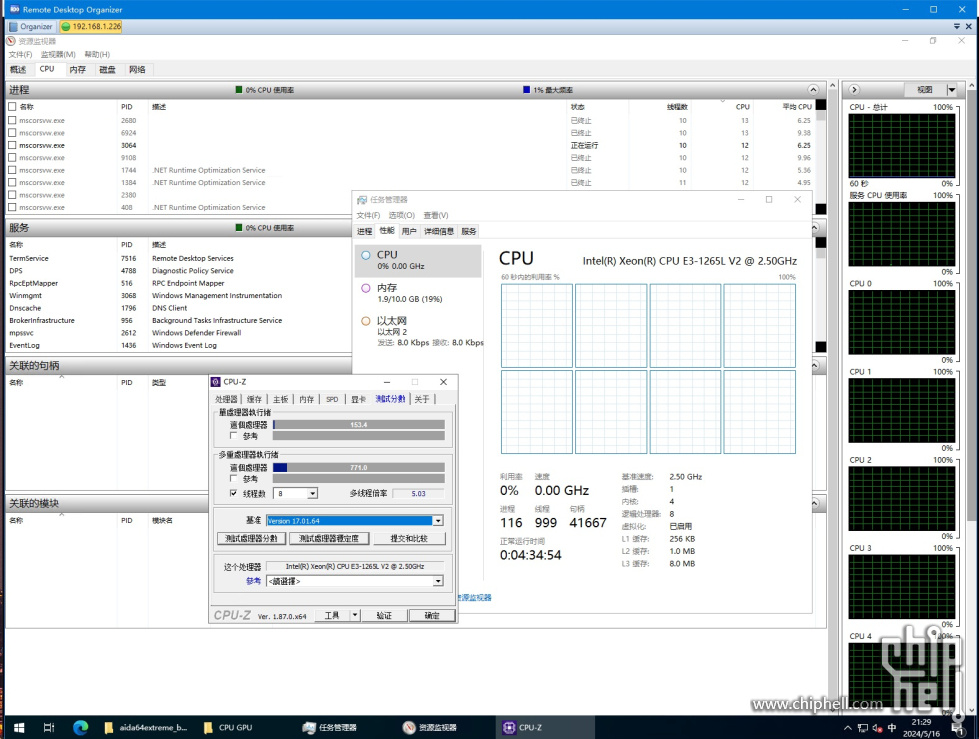Open Windows Start menu
The width and height of the screenshot is (979, 739).
(x=19, y=728)
